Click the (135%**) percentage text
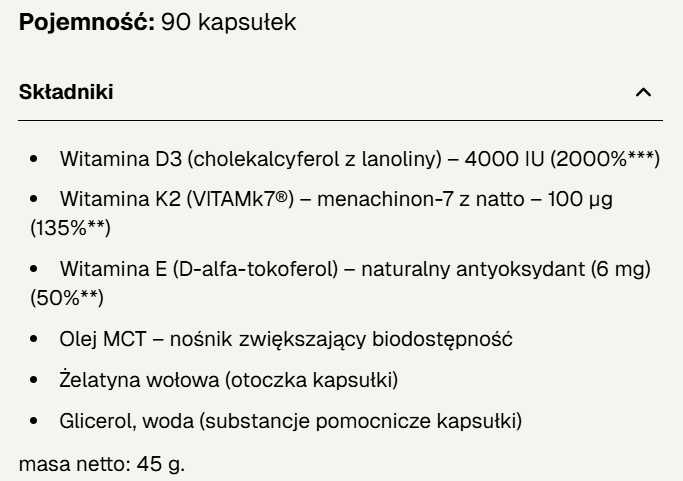683x481 pixels. pyautogui.click(x=71, y=229)
